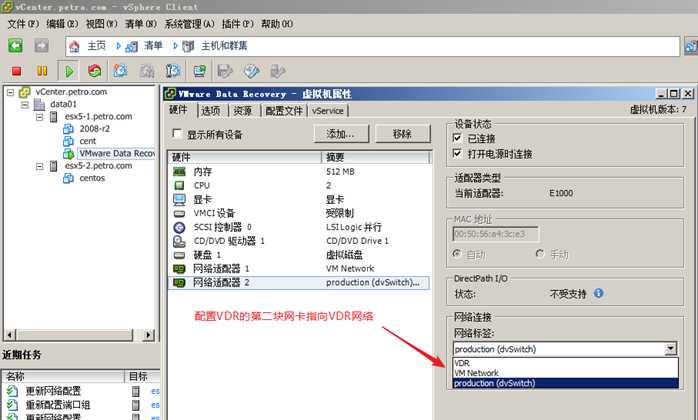Viewport: 698px width, 420px height.
Task: Select the 自动 MAC address radio button
Action: 457,254
